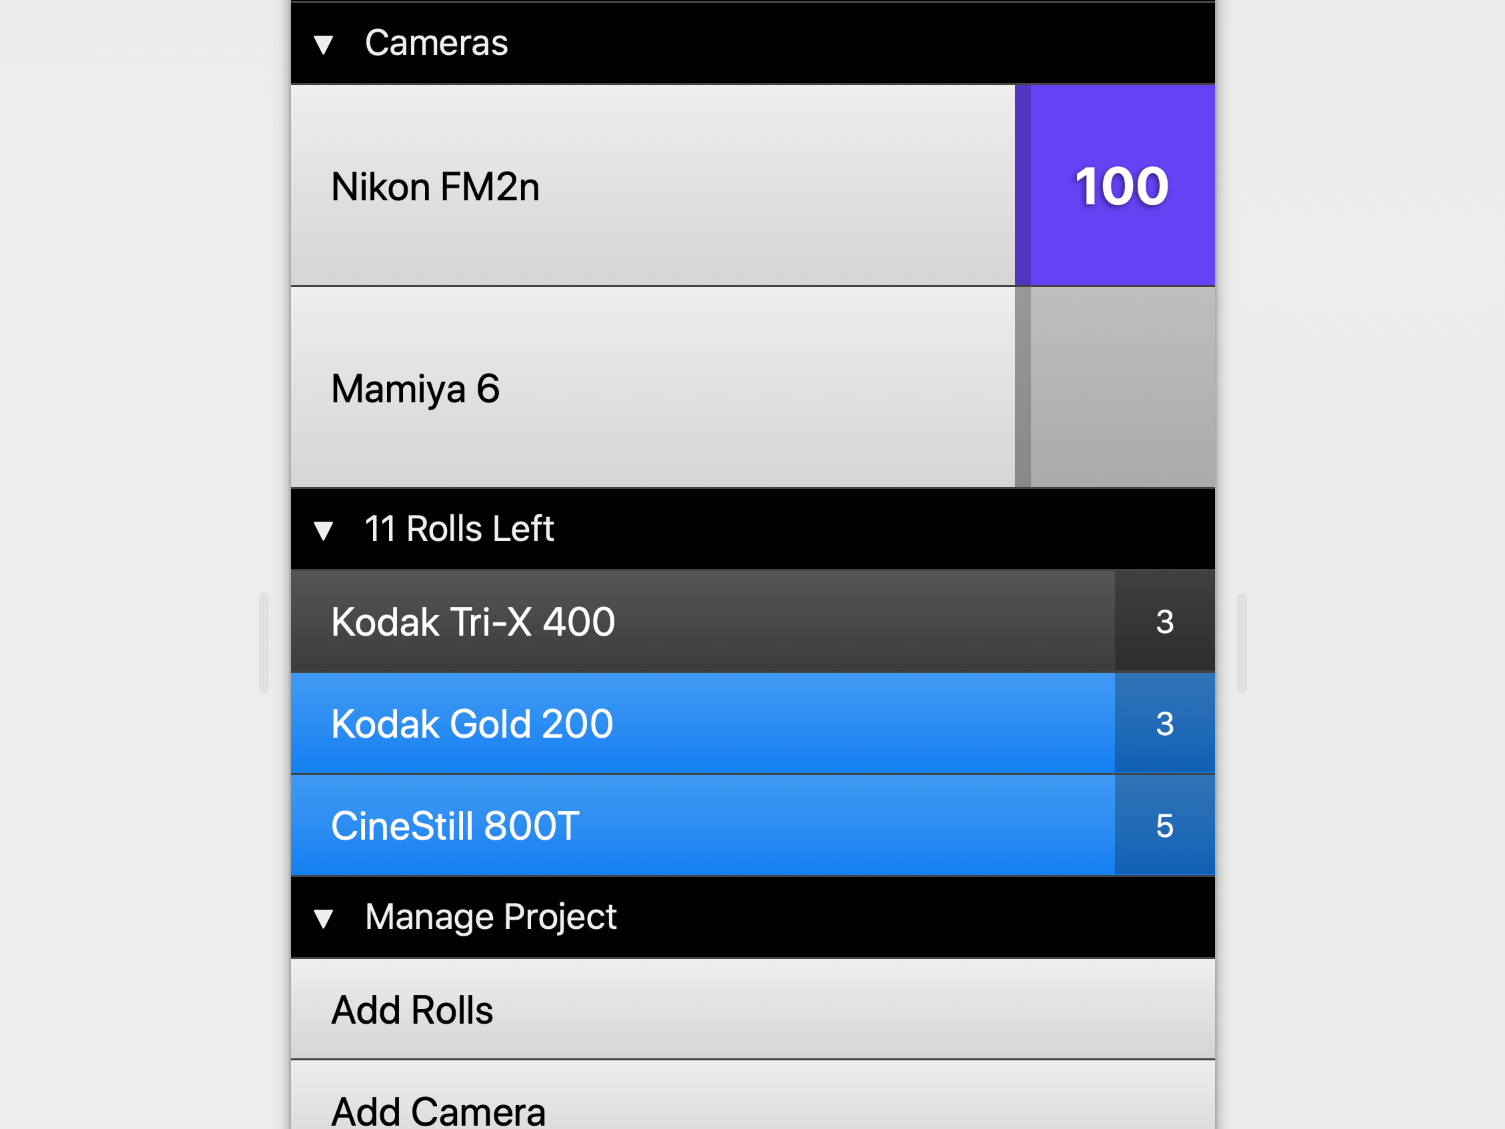1505x1129 pixels.
Task: Click the empty gray Mamiya 6 badge
Action: pos(1121,388)
